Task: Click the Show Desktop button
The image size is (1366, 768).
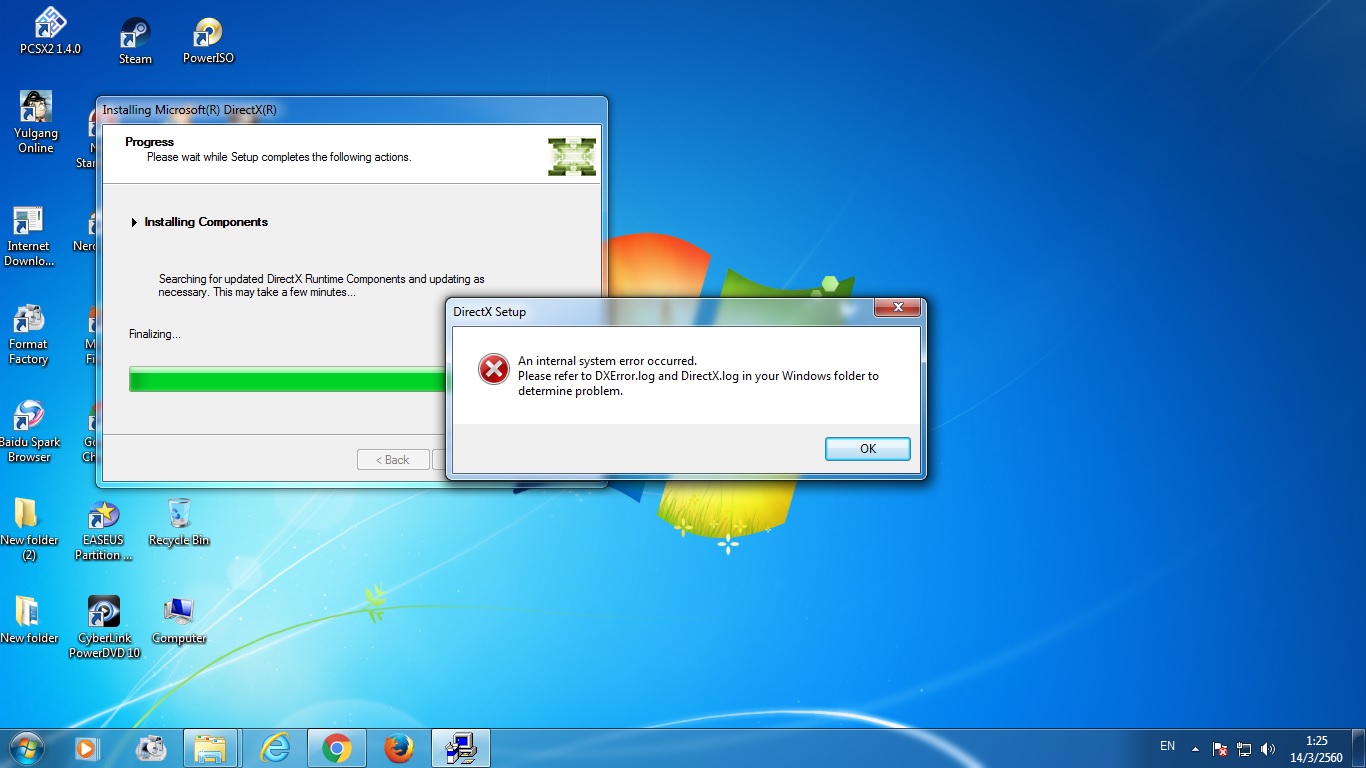Action: click(x=1358, y=748)
